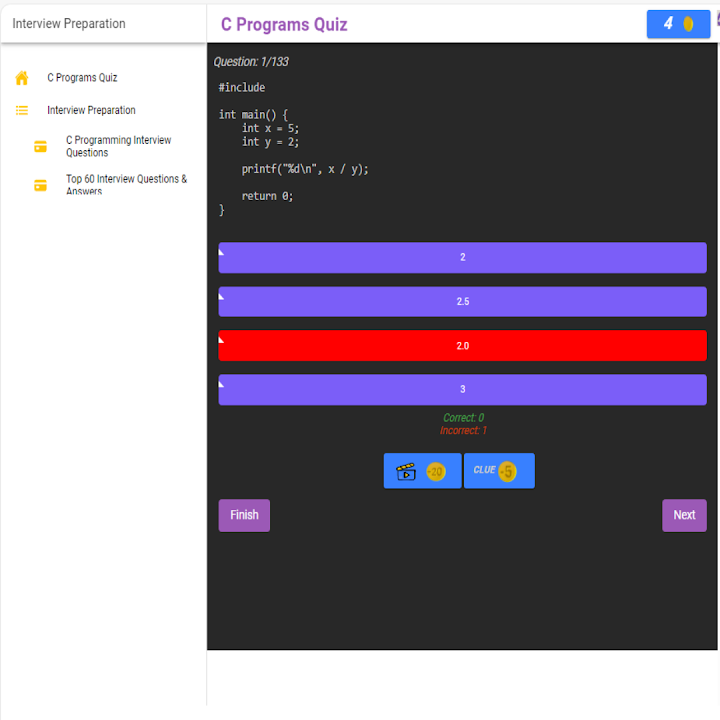Select answer option 3

(462, 390)
